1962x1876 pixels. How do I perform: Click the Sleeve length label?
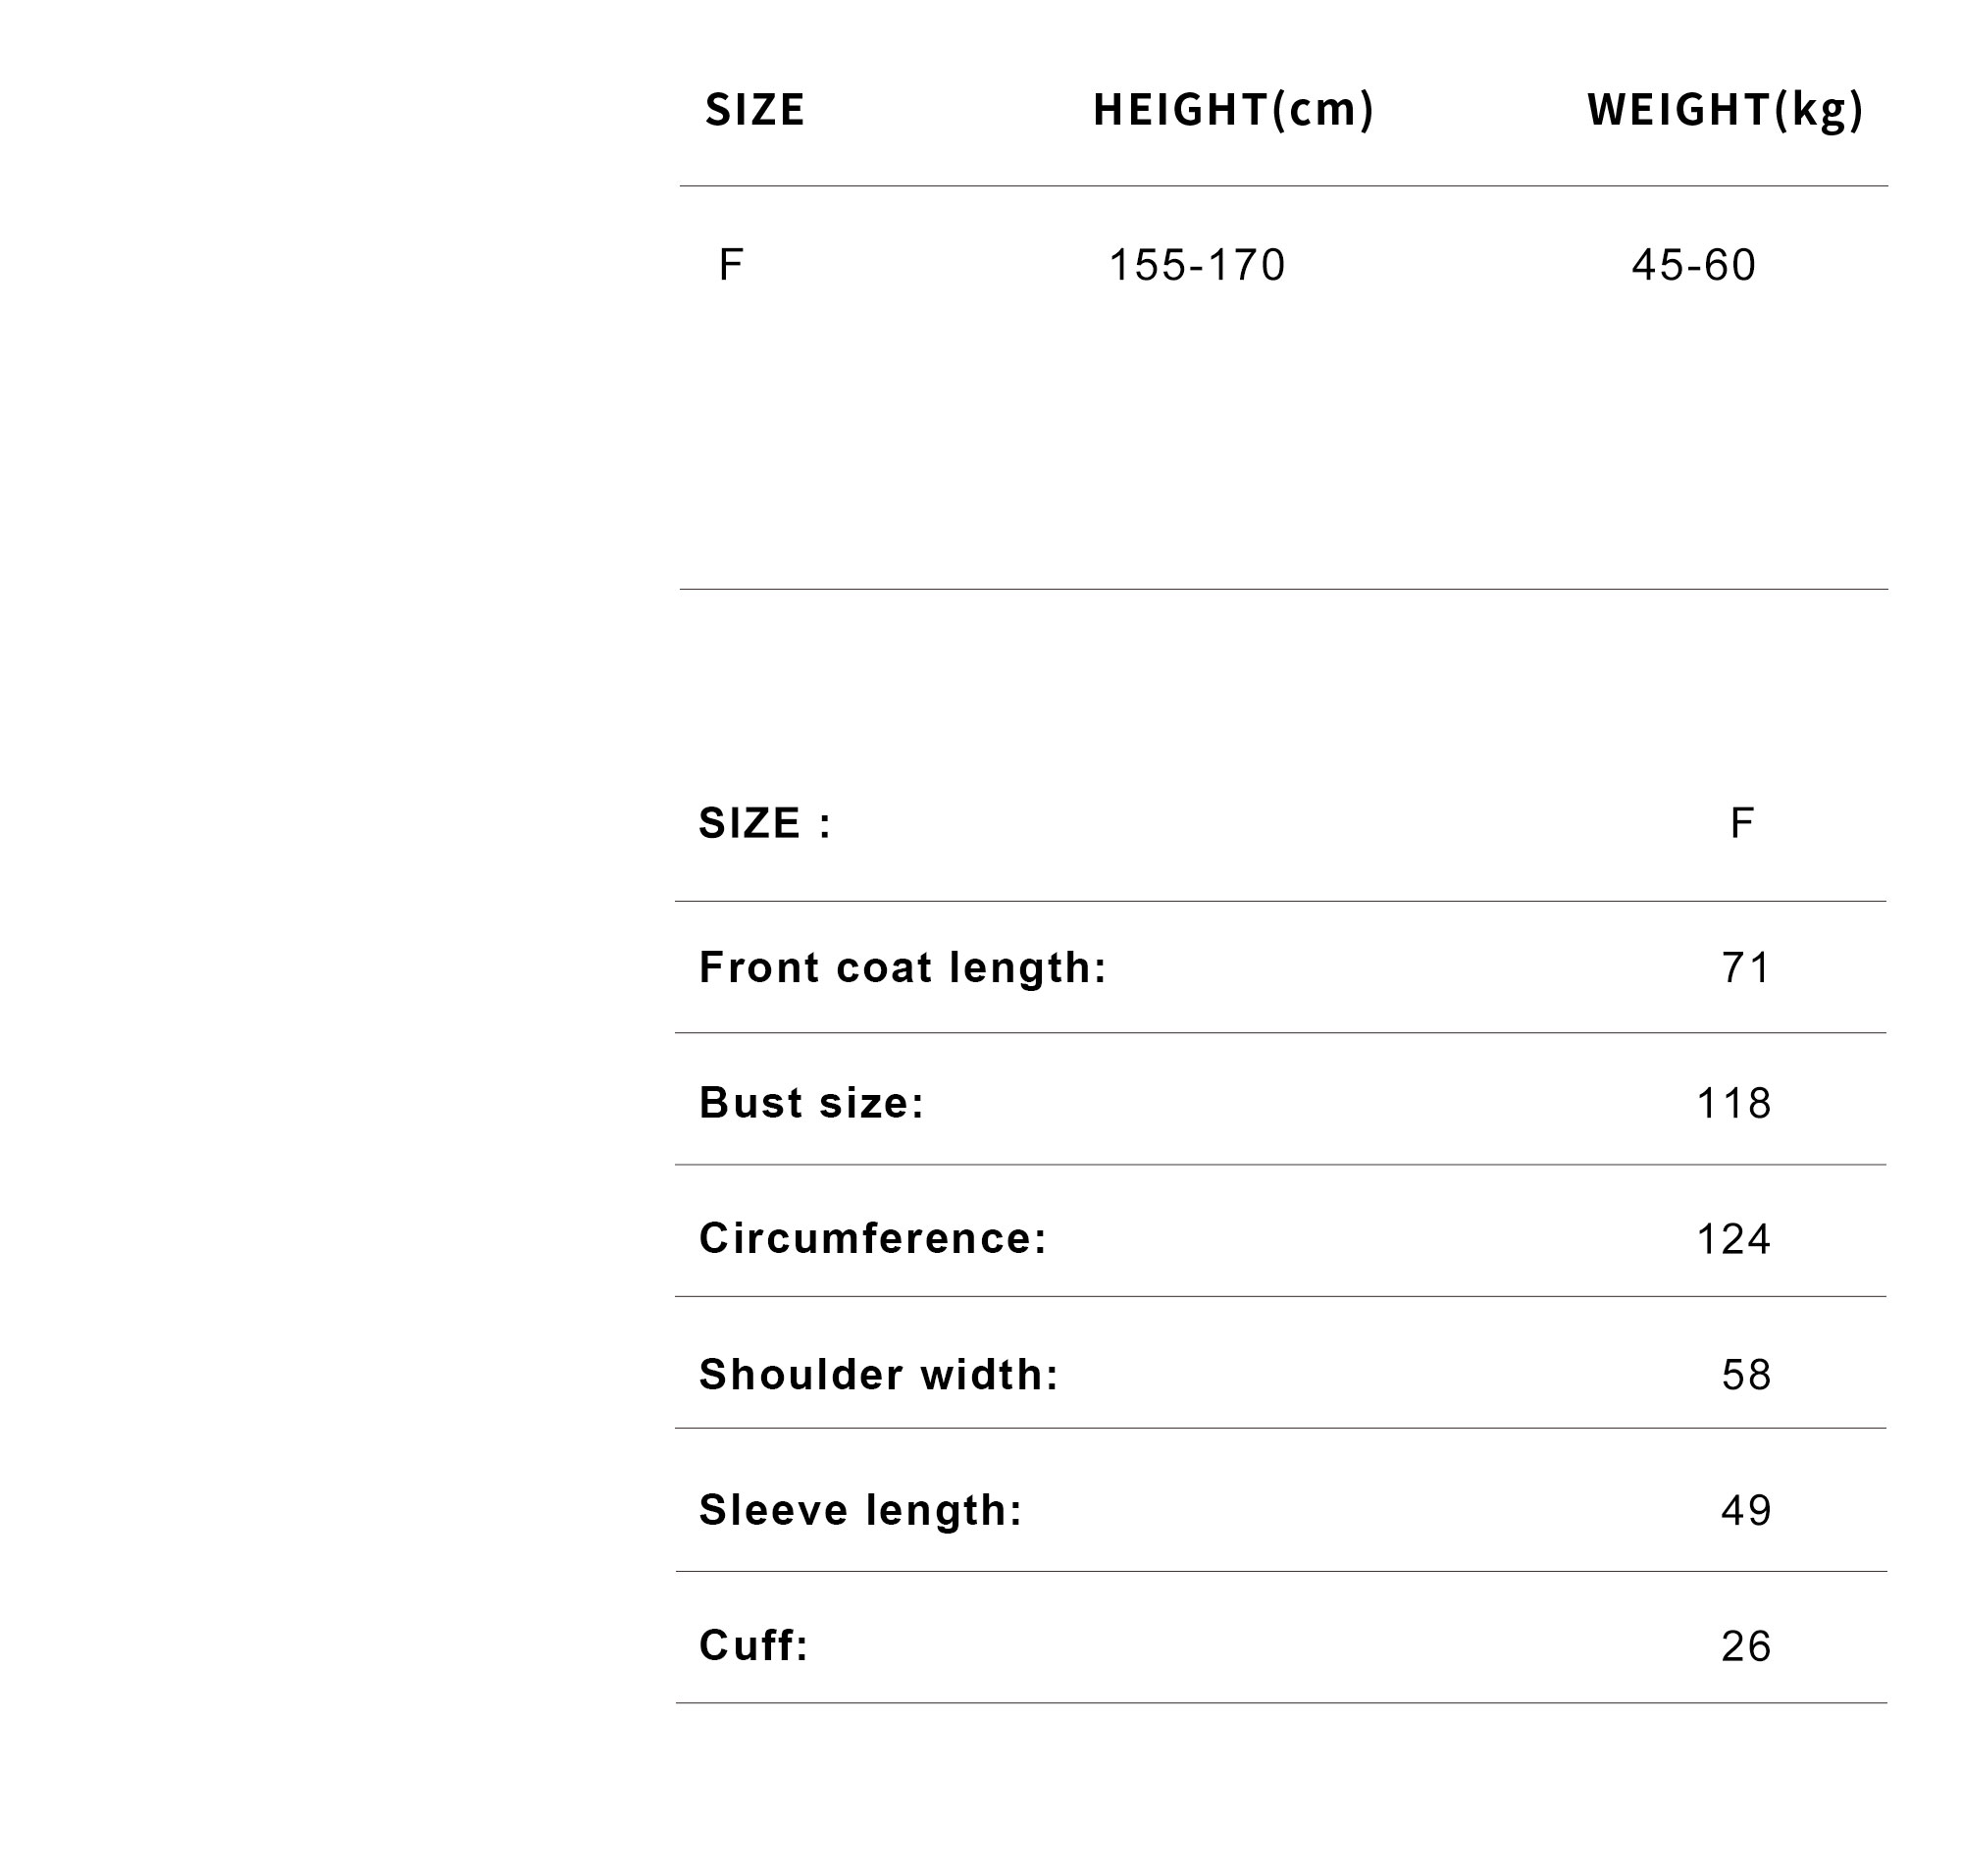[x=861, y=1511]
